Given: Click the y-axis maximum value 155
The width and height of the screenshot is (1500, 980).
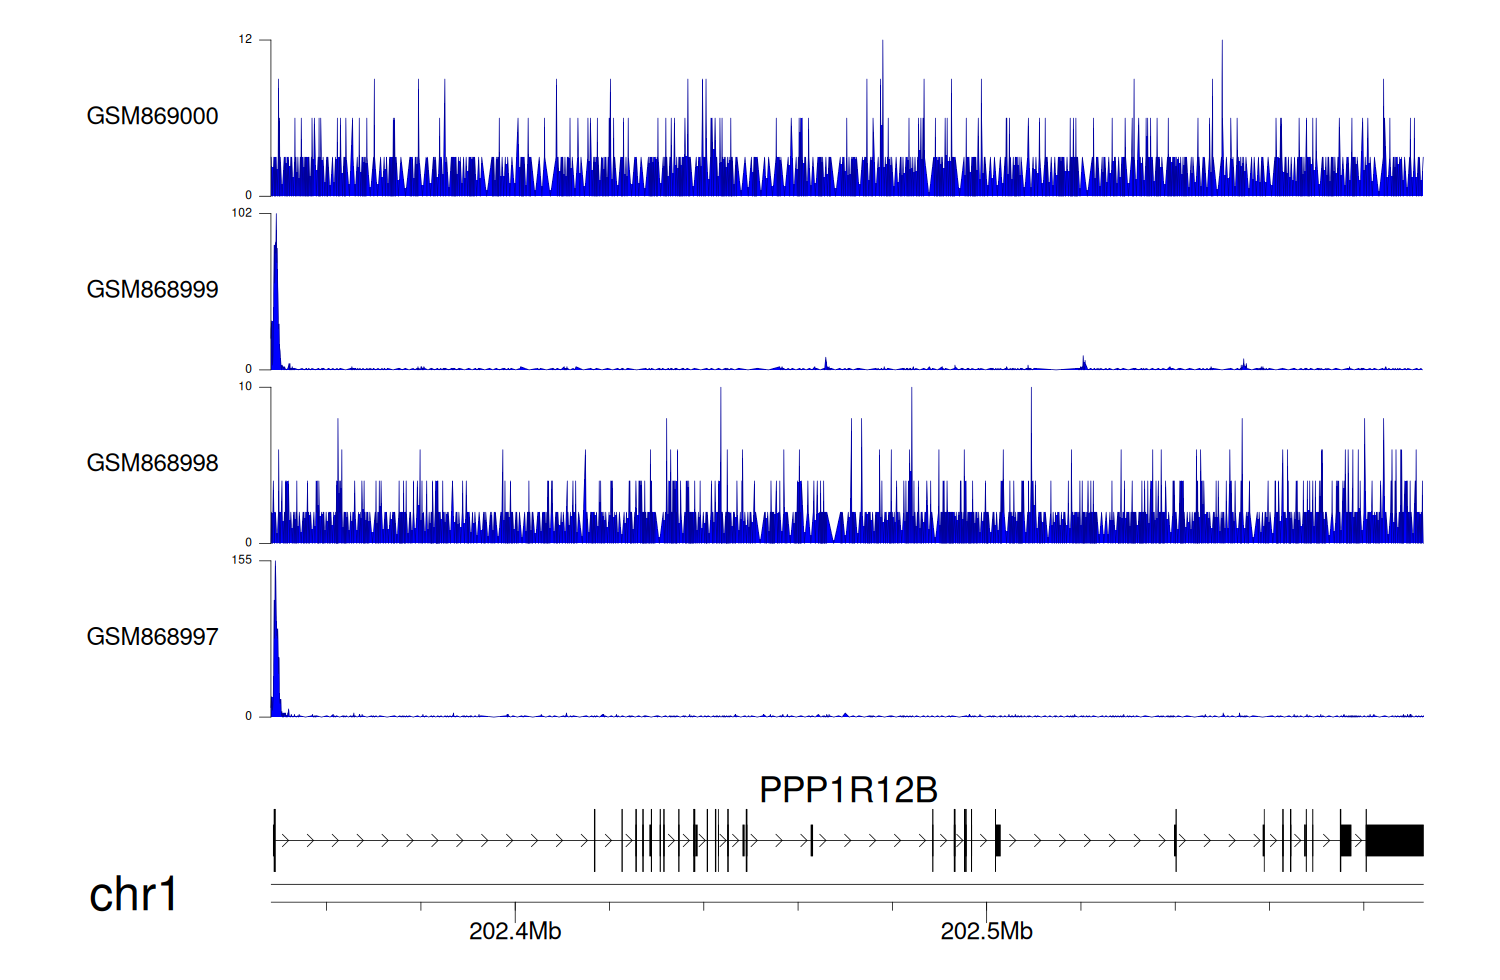Looking at the screenshot, I should 242,560.
